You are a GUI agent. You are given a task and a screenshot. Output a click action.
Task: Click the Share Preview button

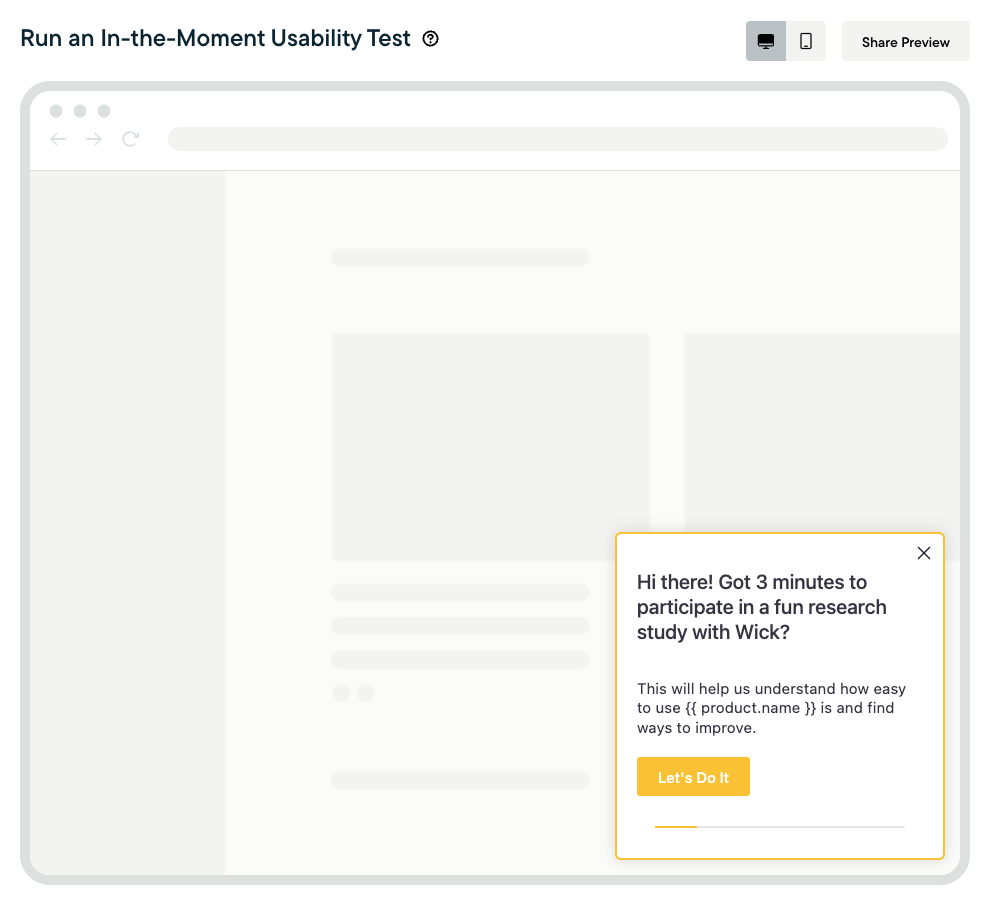(905, 41)
